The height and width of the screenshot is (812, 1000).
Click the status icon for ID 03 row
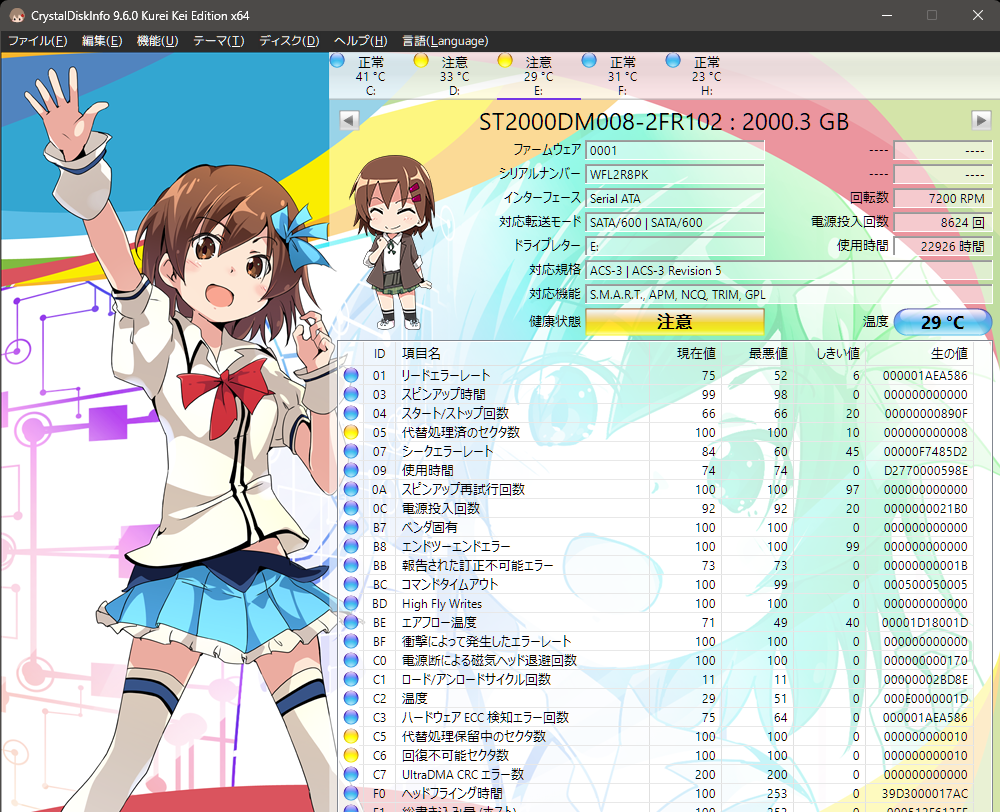[x=351, y=394]
